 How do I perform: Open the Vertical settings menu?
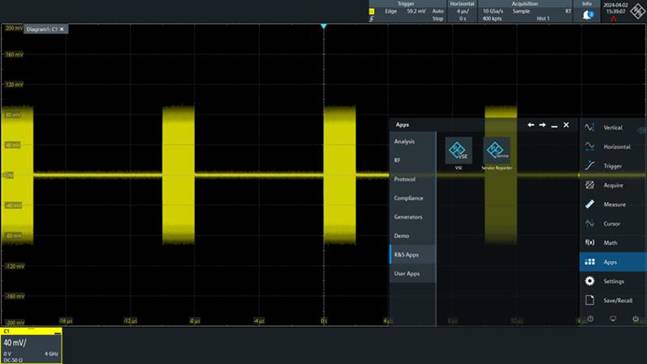(612, 128)
